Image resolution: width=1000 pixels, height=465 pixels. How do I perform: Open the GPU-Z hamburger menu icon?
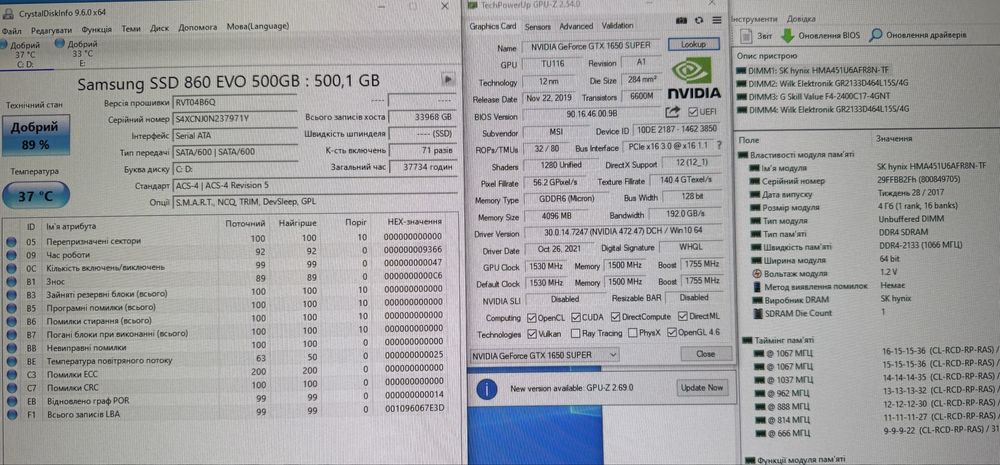(x=717, y=20)
